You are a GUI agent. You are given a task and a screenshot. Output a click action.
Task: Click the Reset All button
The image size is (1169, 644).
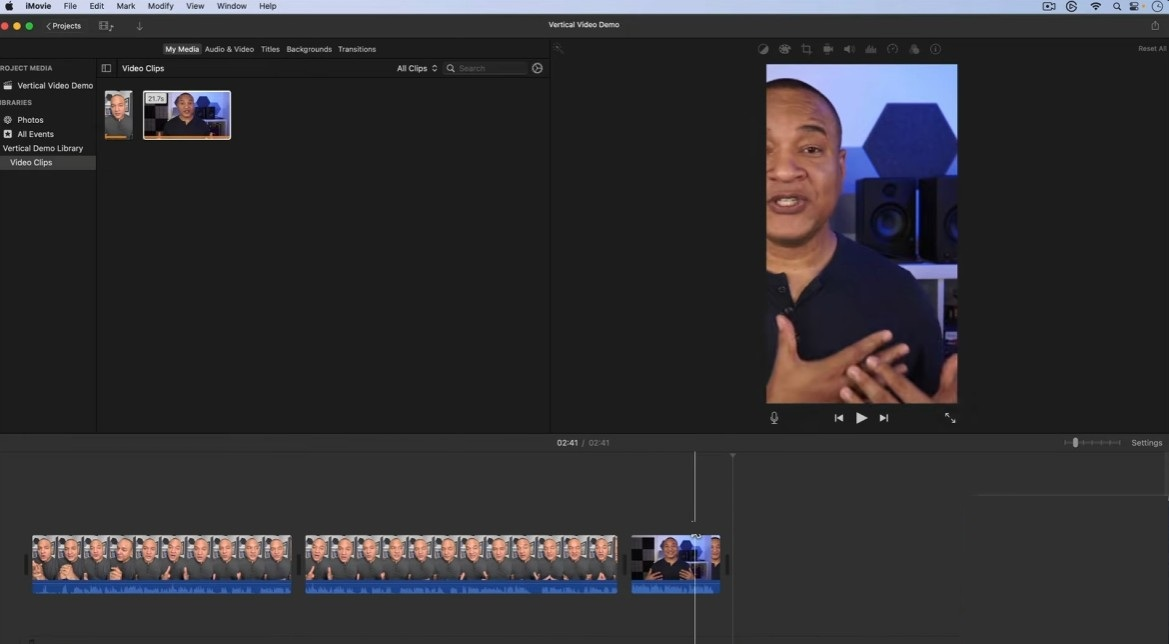coord(1152,48)
